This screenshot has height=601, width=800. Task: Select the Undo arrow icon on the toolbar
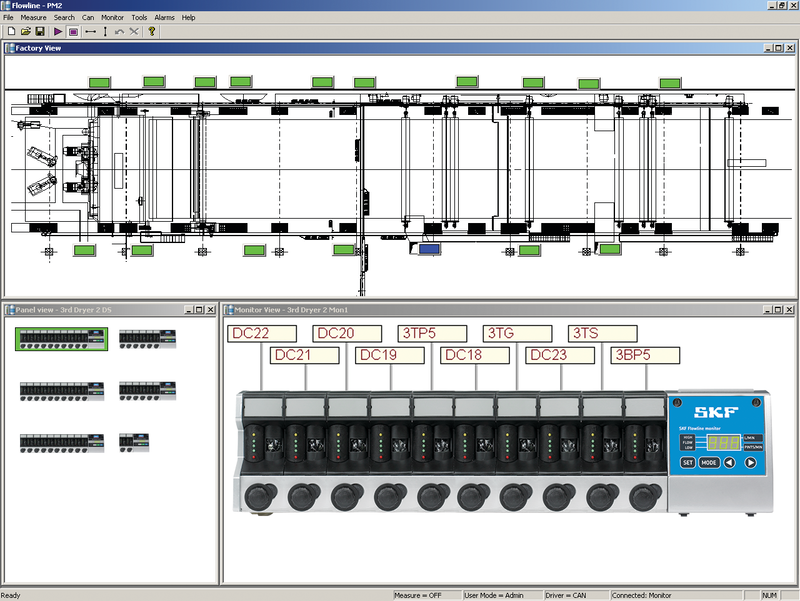coord(119,33)
